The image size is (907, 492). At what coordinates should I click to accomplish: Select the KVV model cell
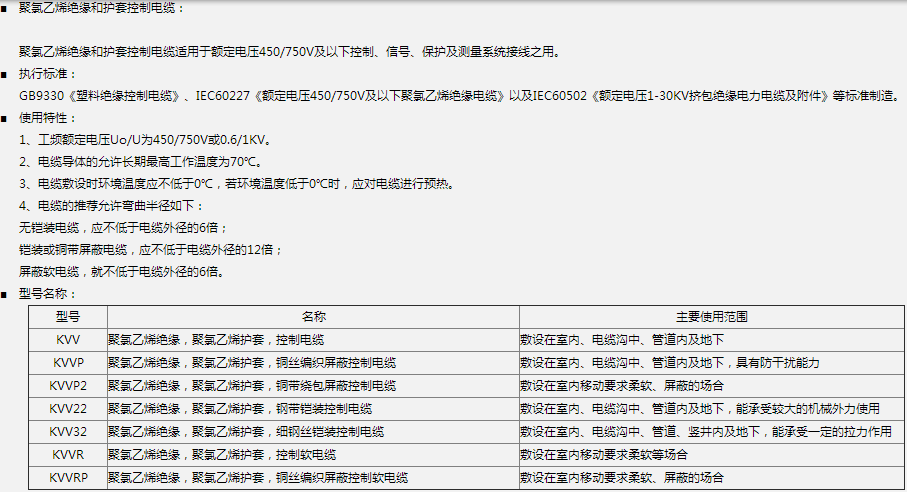point(68,339)
